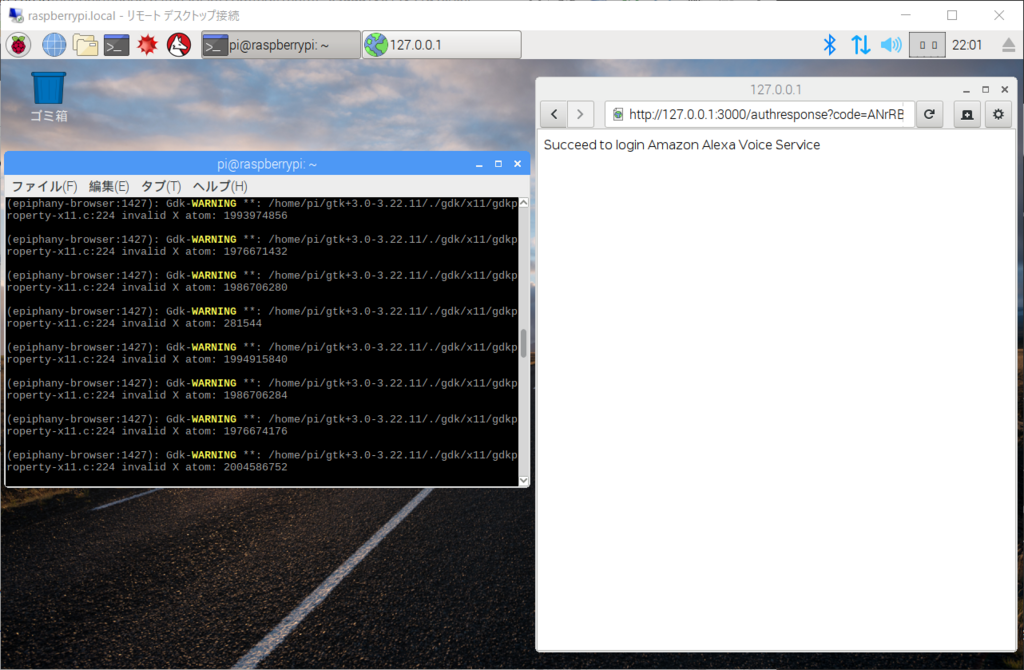The image size is (1024, 670).
Task: Click the eject icon in the panel
Action: 1008,45
